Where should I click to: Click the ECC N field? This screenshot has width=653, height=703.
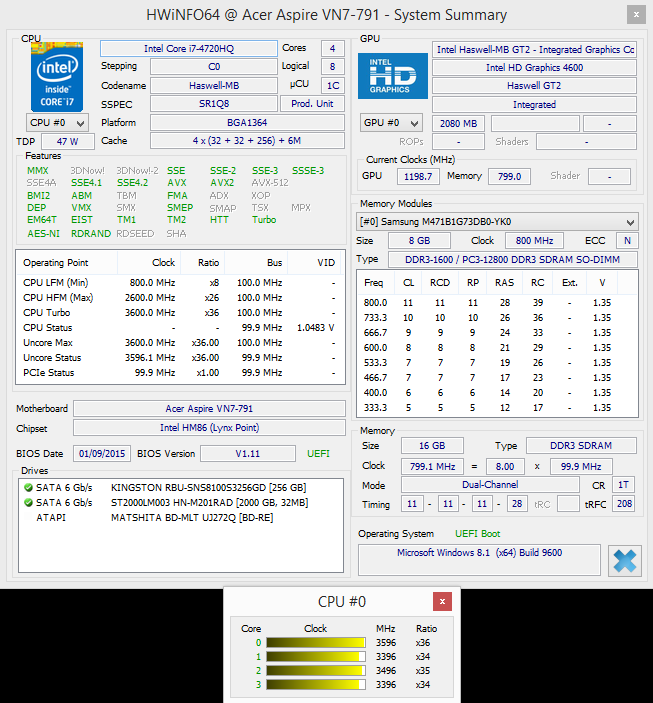click(x=627, y=240)
